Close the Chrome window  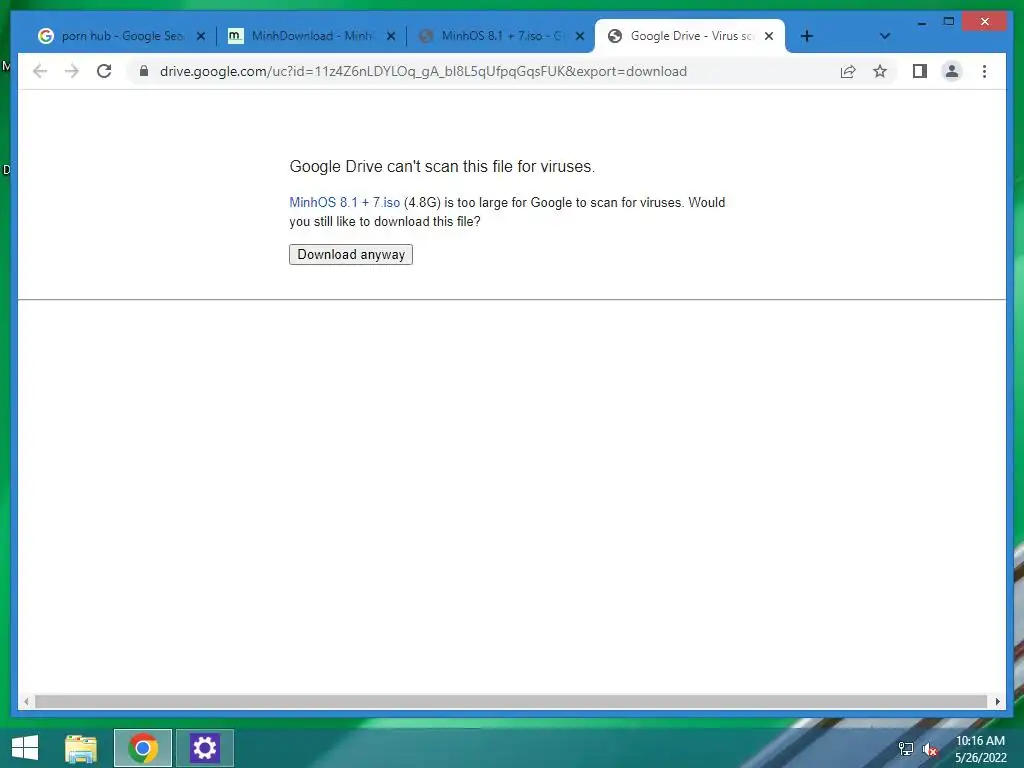(x=985, y=22)
